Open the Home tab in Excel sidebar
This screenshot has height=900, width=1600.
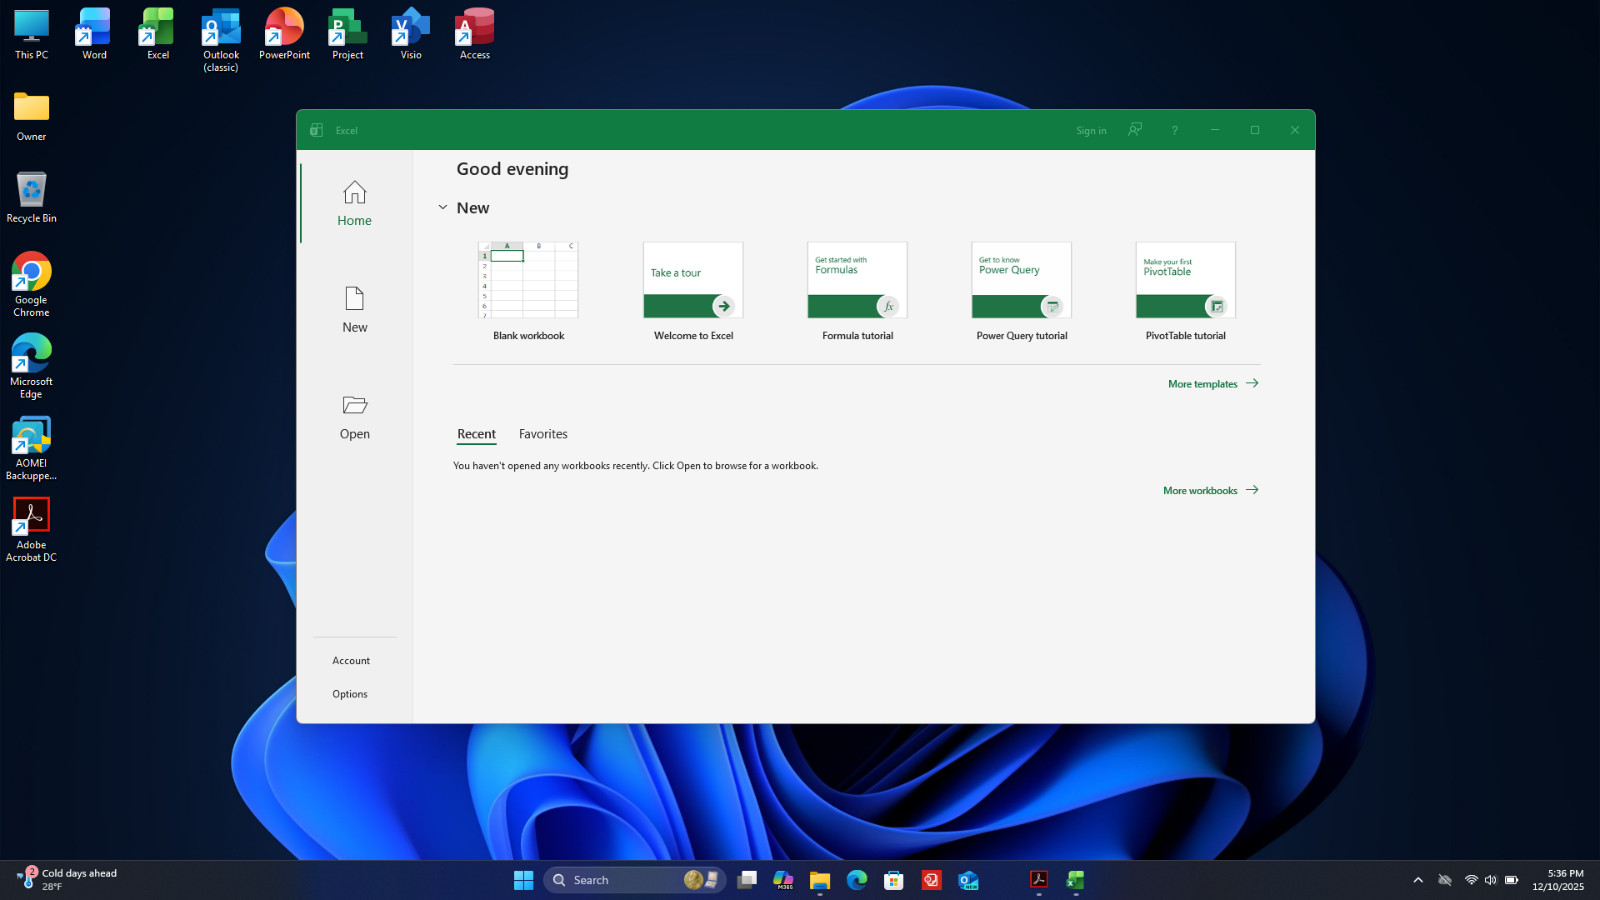tap(354, 204)
